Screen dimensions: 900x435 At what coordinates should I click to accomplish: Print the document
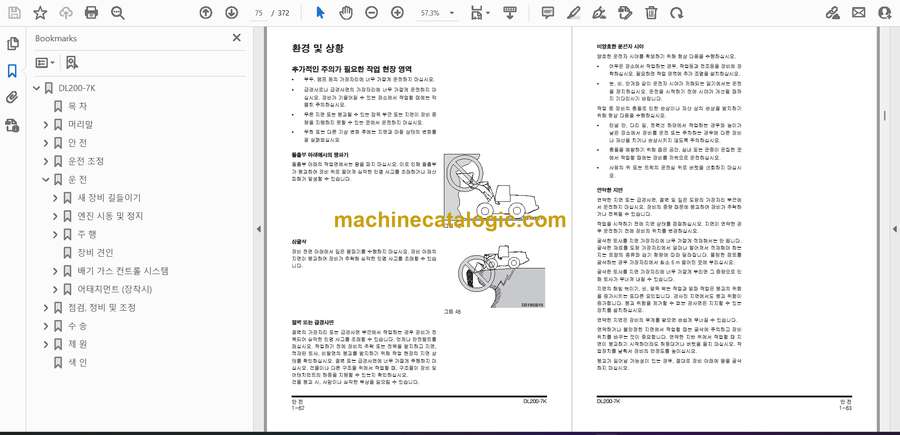pos(91,13)
